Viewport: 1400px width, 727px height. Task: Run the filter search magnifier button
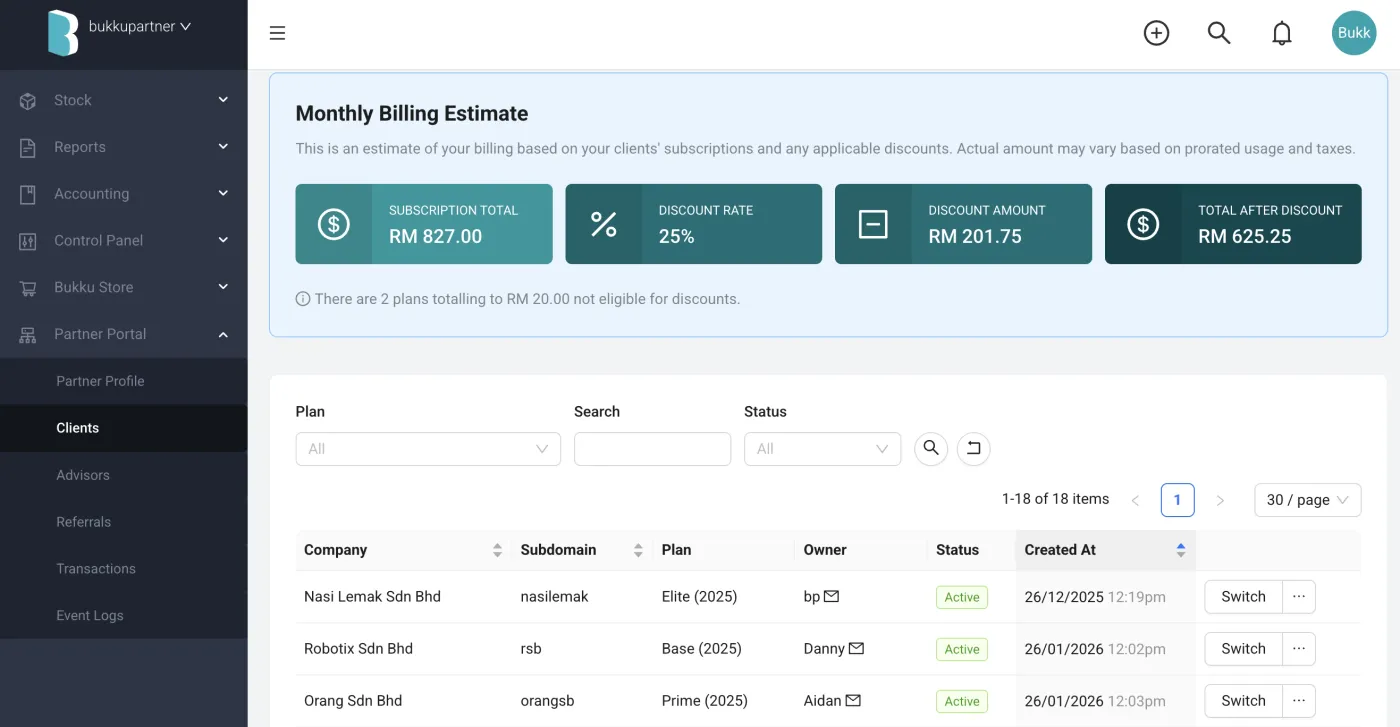(x=931, y=448)
